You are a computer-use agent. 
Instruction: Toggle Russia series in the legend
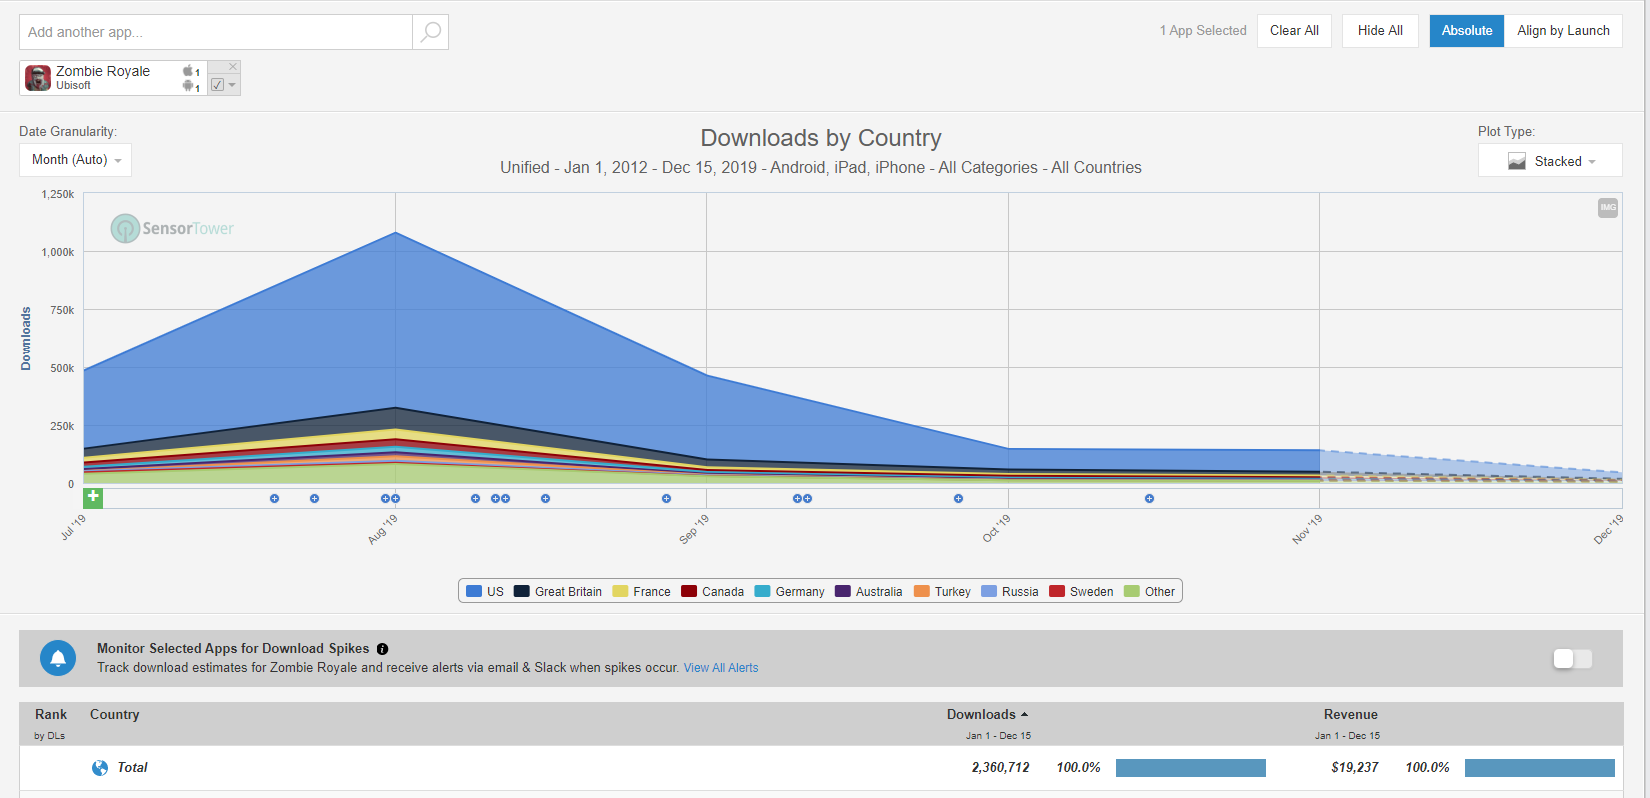(1010, 592)
